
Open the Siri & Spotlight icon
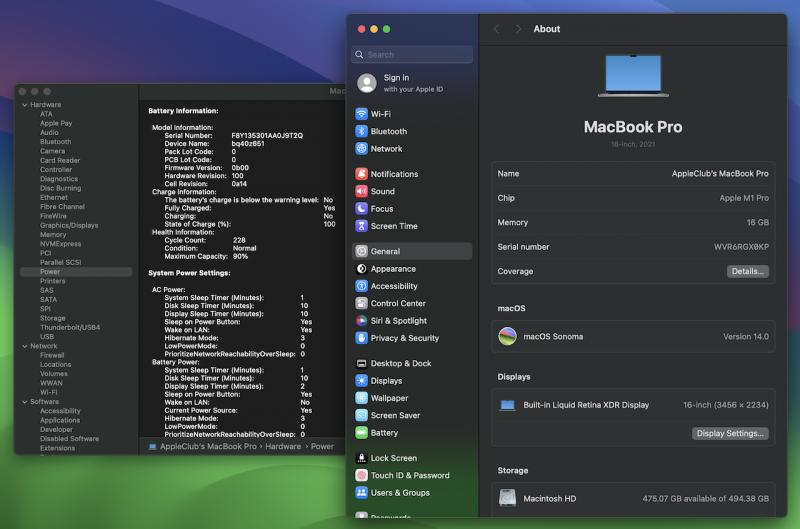coord(362,321)
